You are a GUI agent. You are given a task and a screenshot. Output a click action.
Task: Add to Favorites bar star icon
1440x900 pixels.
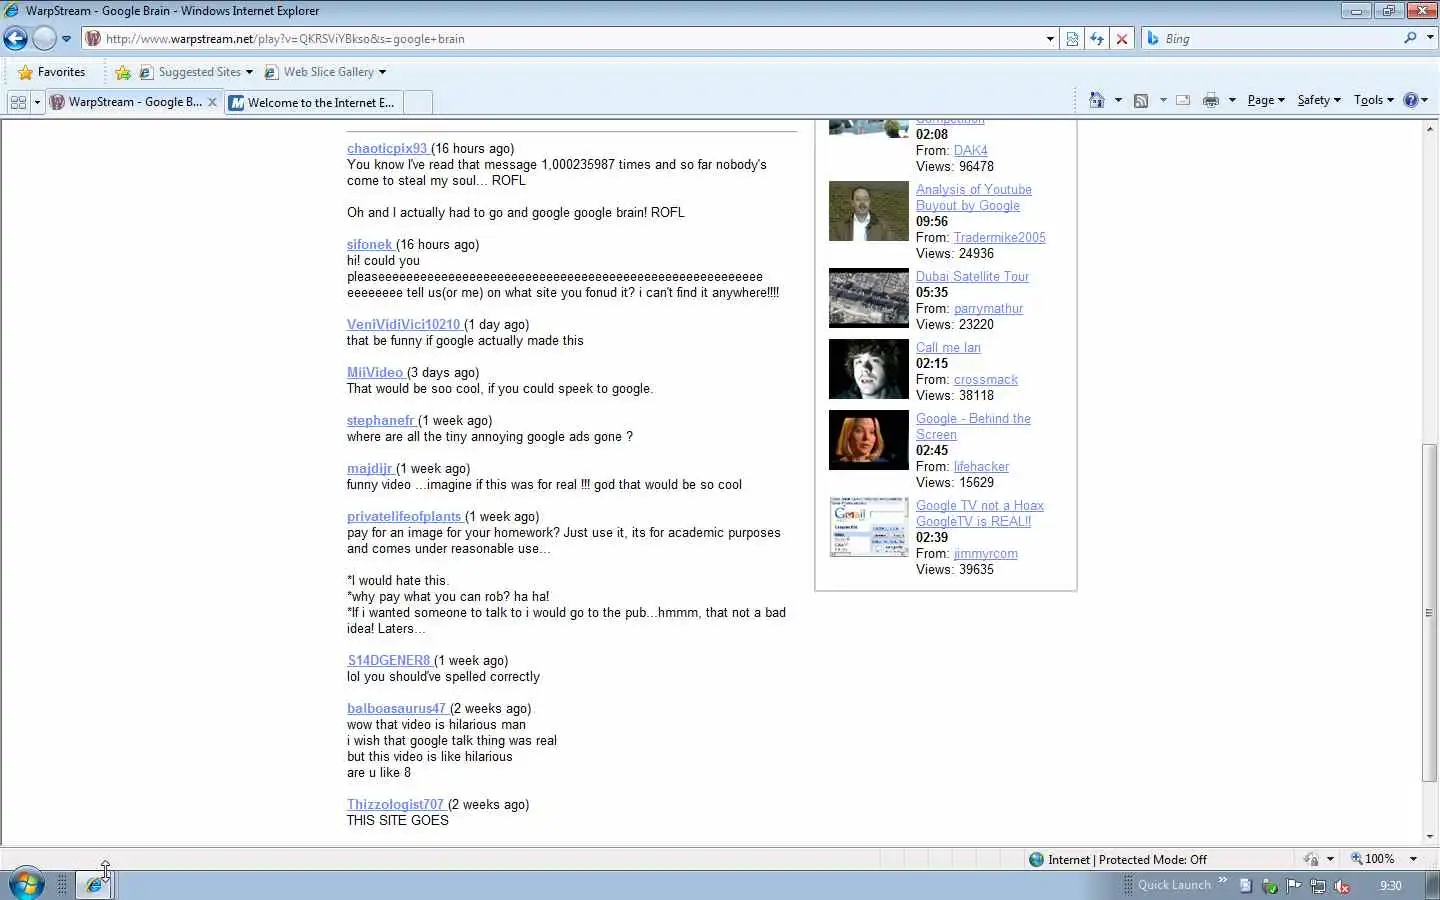coord(123,72)
